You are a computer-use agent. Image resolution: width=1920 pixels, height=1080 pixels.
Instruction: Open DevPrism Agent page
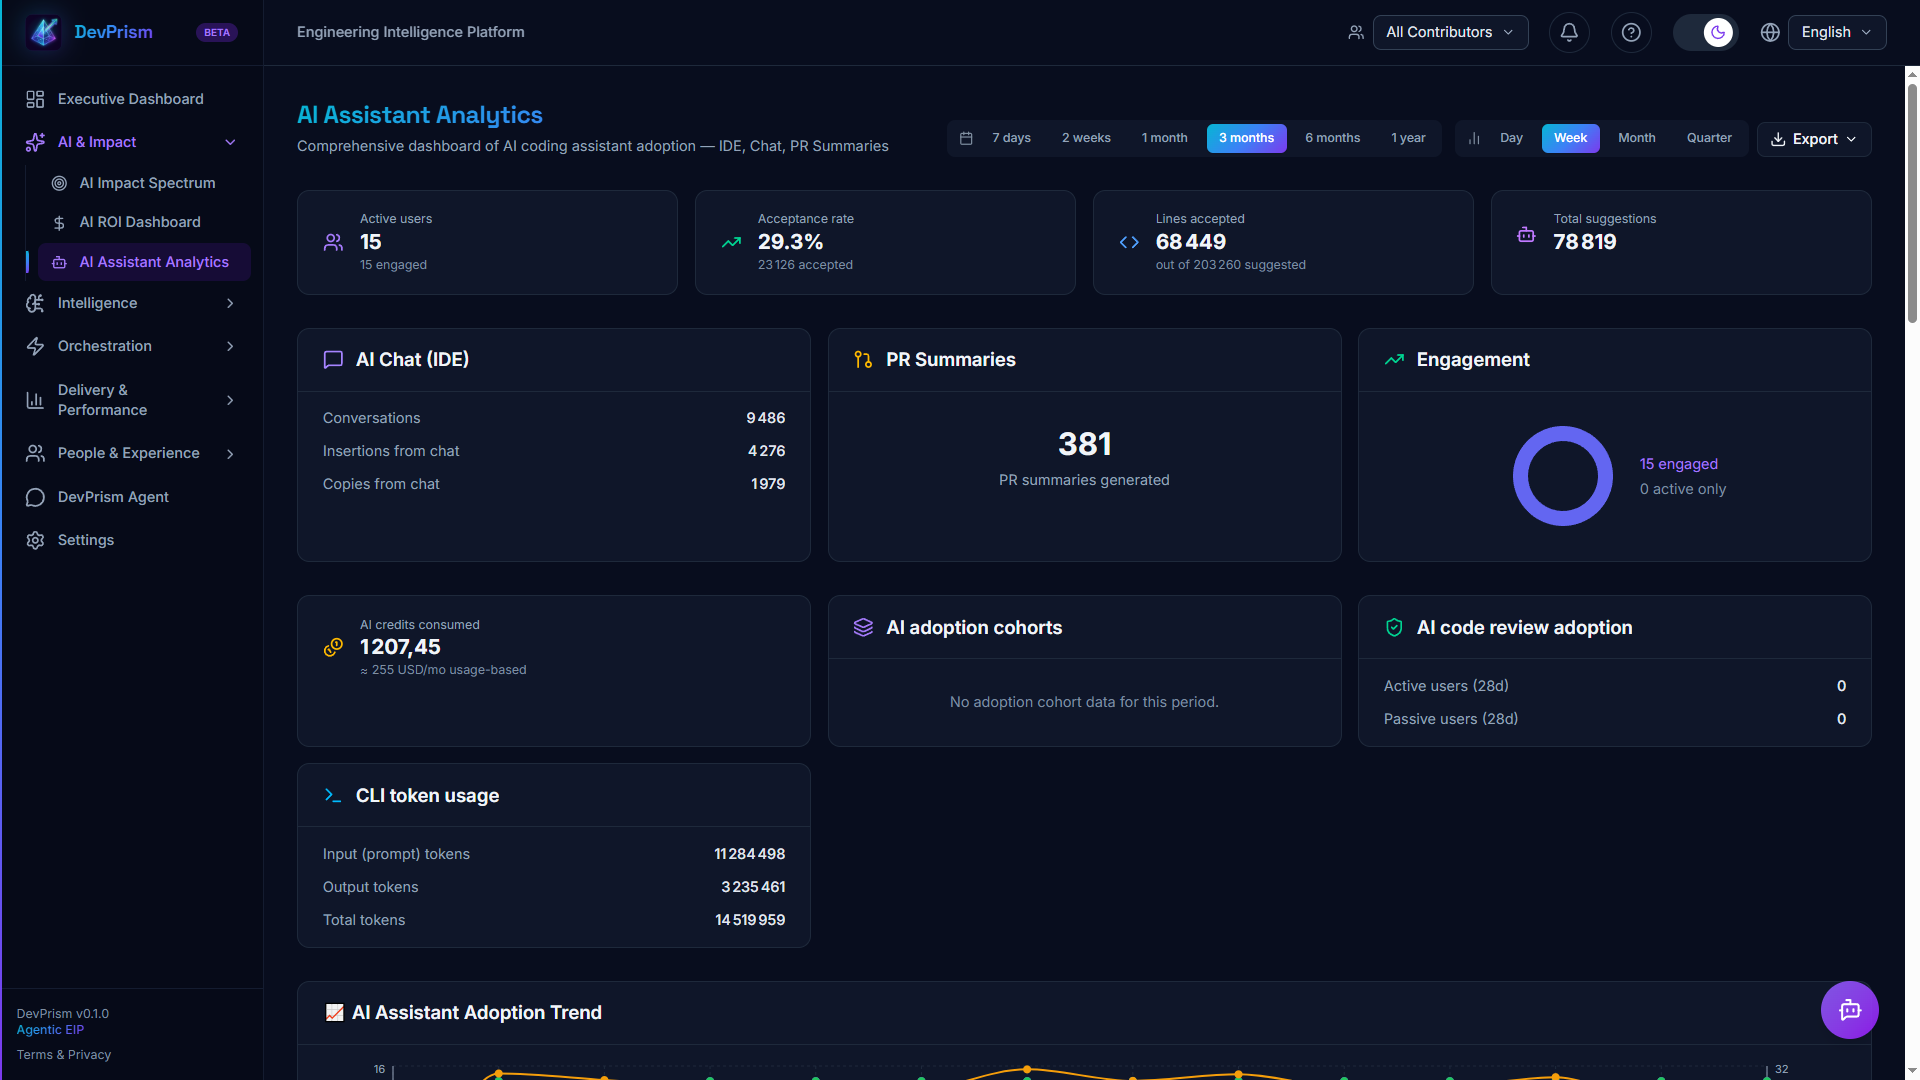(131, 497)
